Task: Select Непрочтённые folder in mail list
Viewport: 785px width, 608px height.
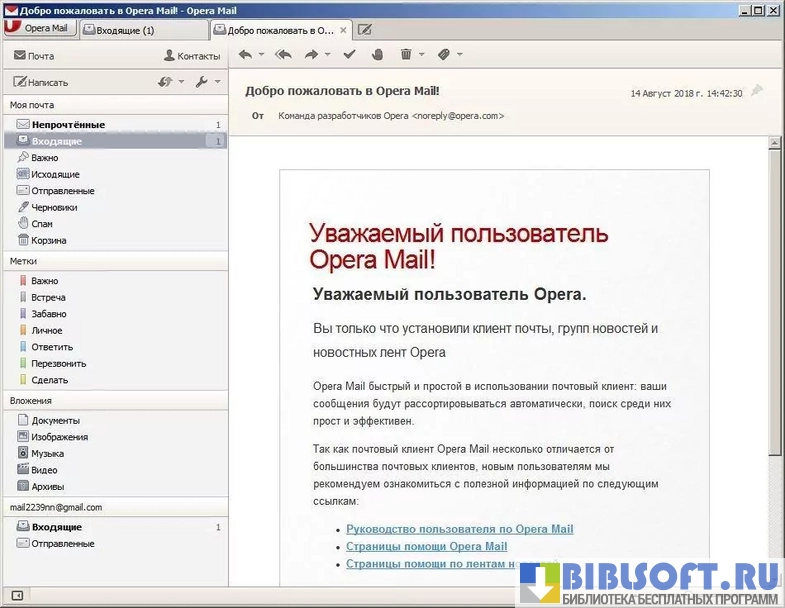Action: (68, 125)
